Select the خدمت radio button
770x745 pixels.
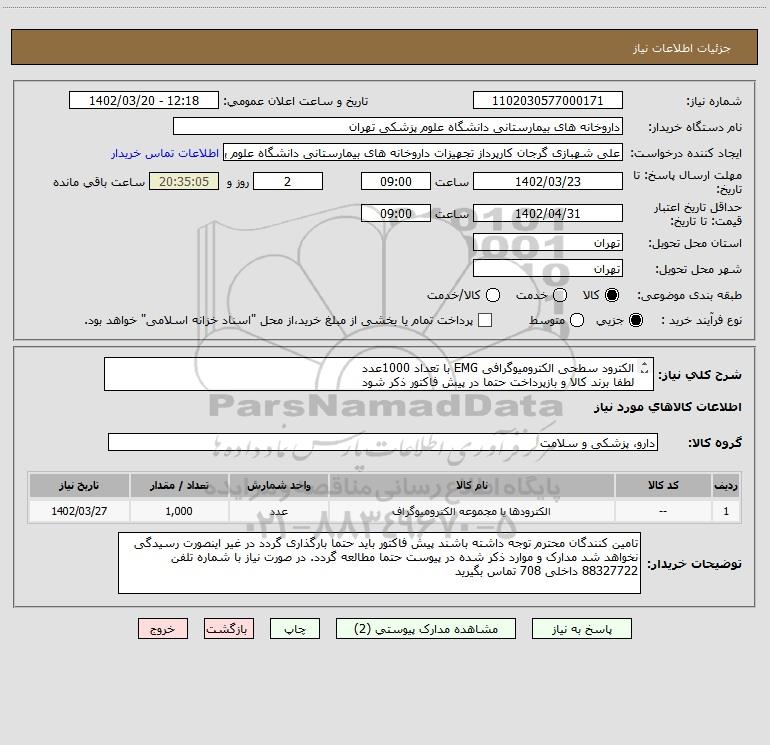tap(560, 295)
